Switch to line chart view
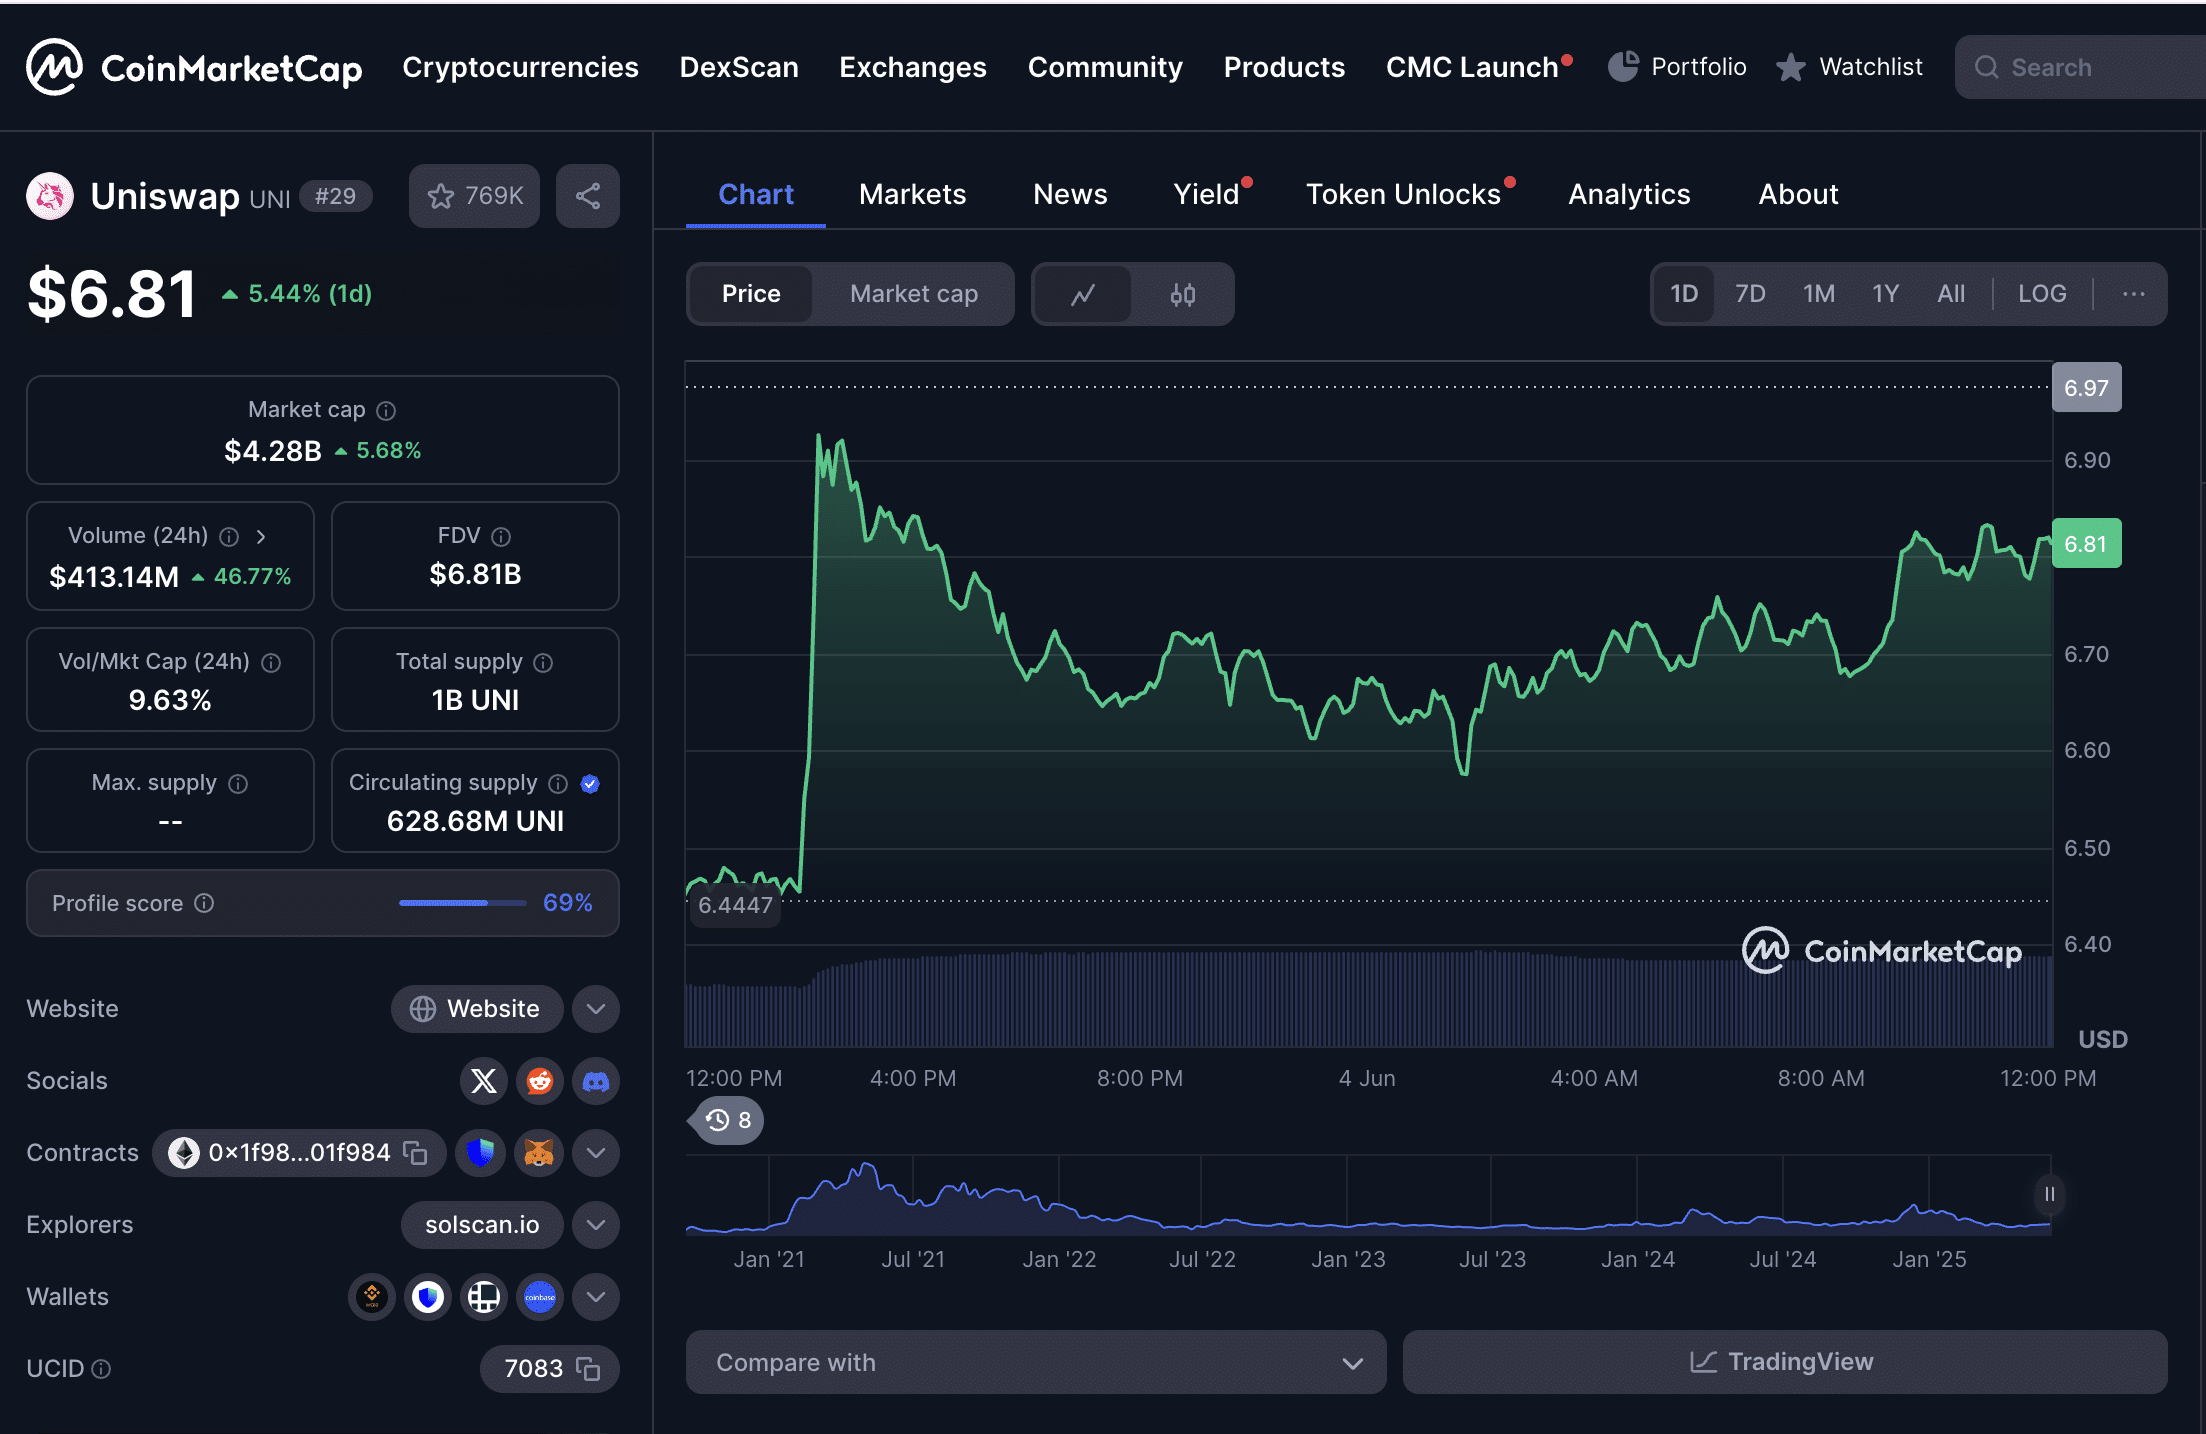This screenshot has width=2206, height=1434. point(1083,294)
